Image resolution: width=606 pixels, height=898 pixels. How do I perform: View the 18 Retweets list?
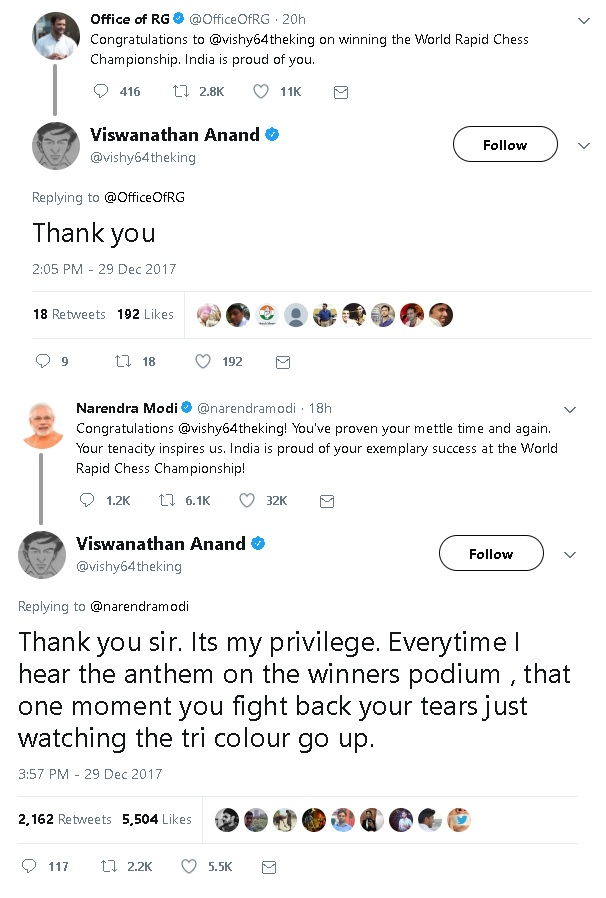pyautogui.click(x=68, y=314)
